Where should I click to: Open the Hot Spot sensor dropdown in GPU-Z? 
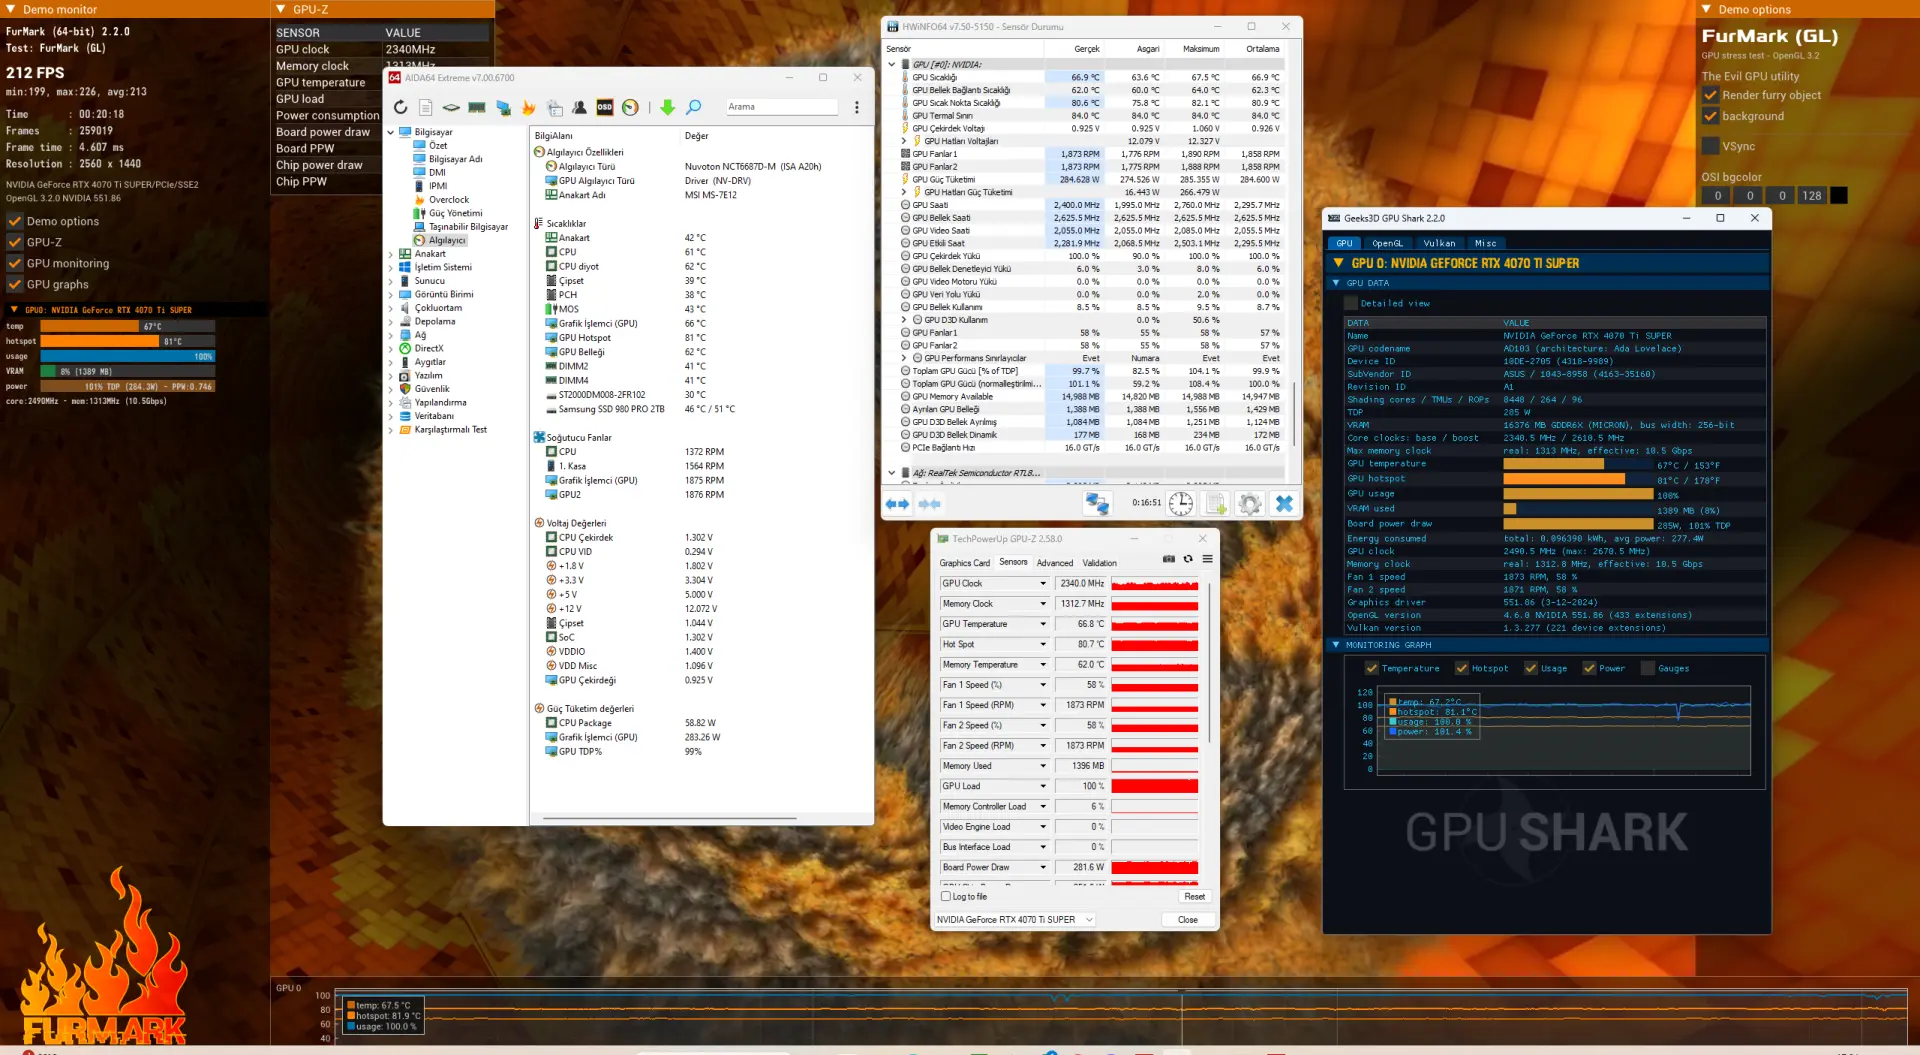click(1043, 644)
